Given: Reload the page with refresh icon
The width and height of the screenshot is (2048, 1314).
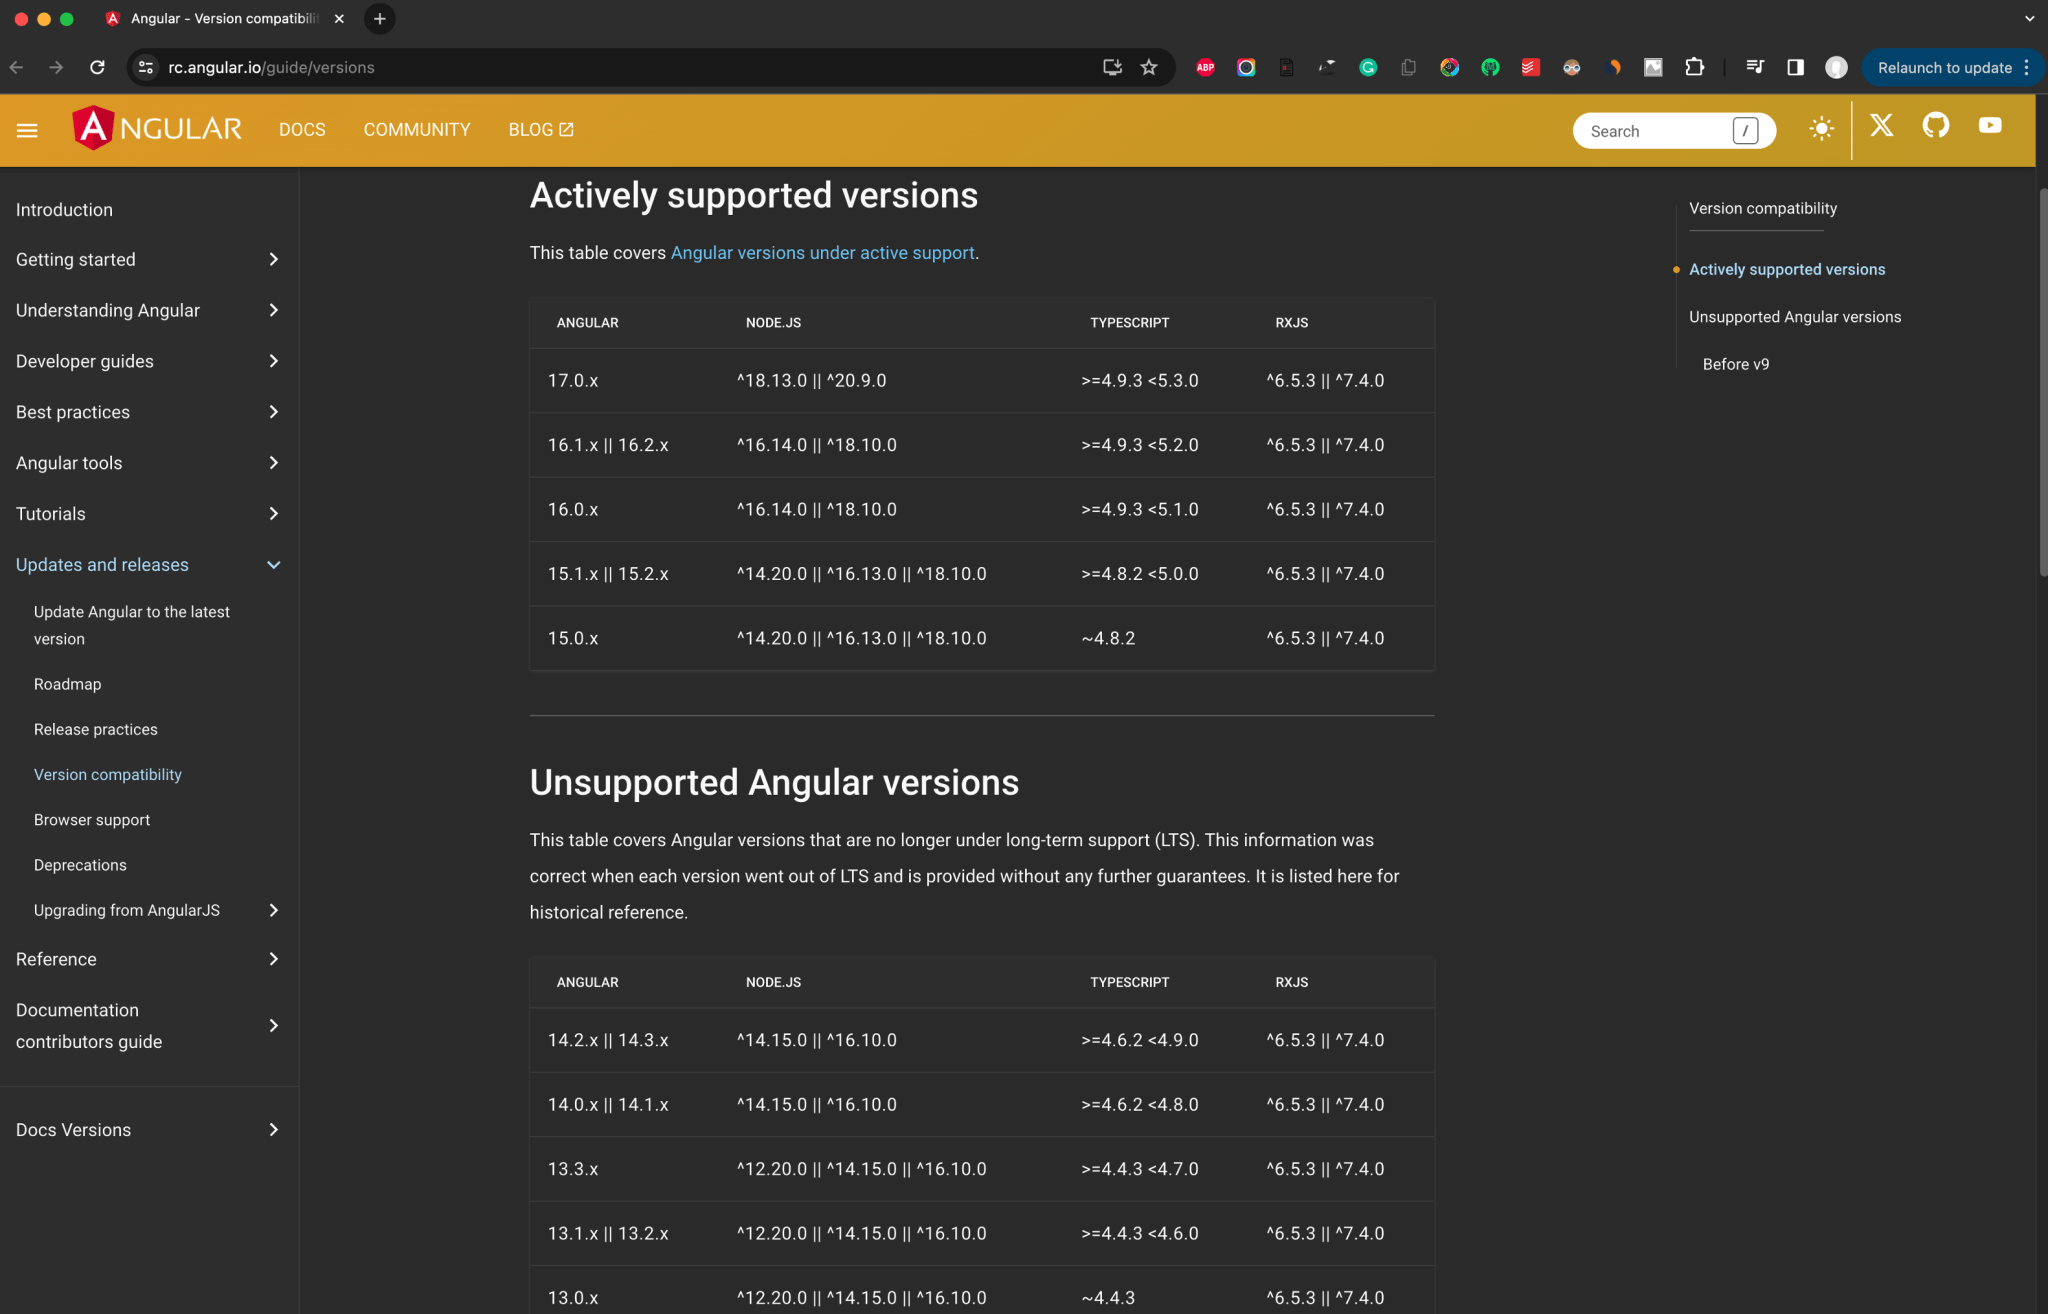Looking at the screenshot, I should [97, 67].
